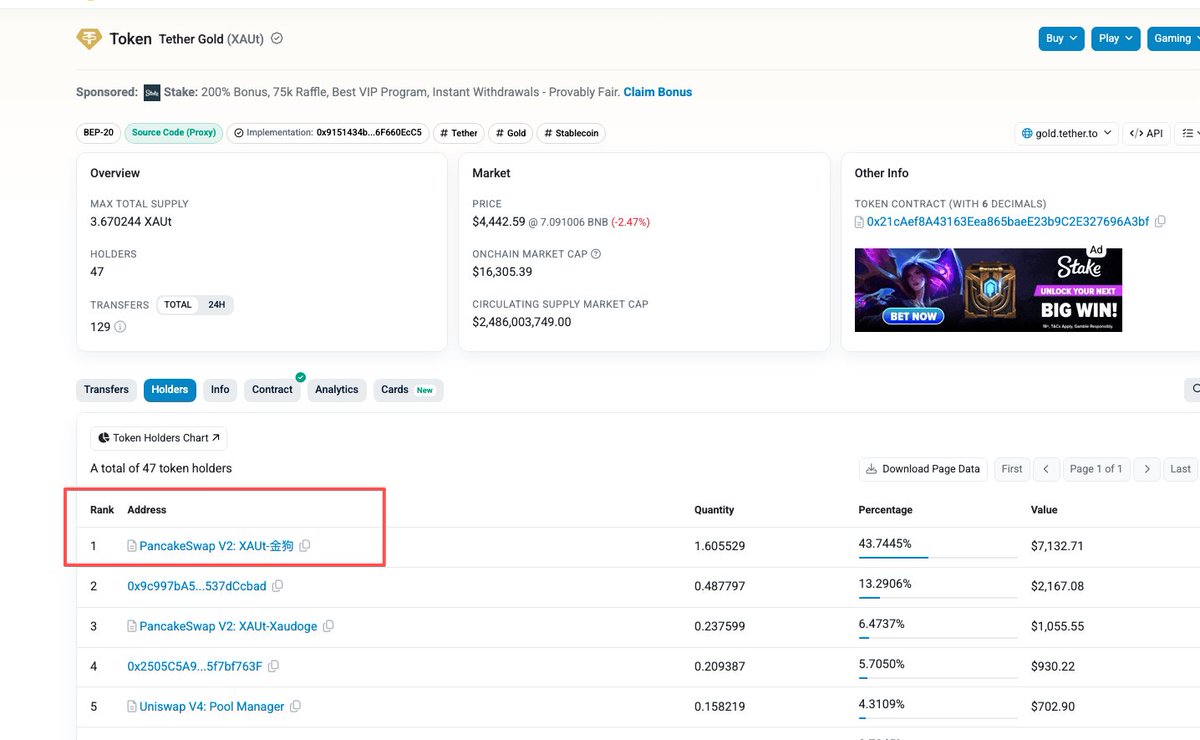
Task: Copy the PancakeSwap V2: XAUt-金狗 address
Action: pyautogui.click(x=305, y=546)
